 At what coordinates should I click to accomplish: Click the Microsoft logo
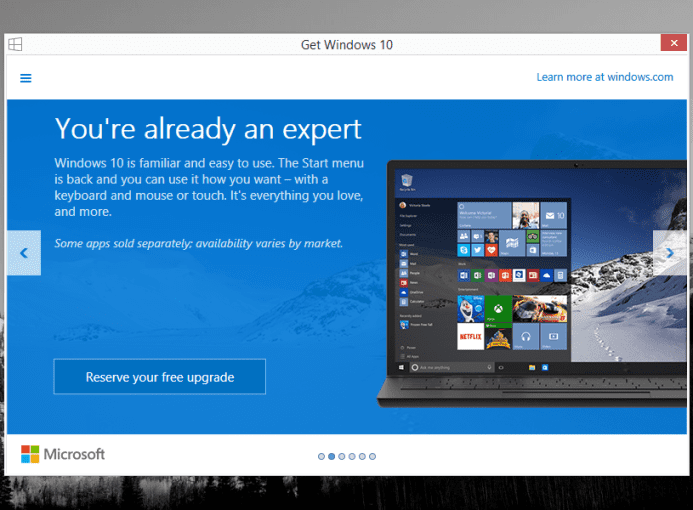pyautogui.click(x=63, y=454)
